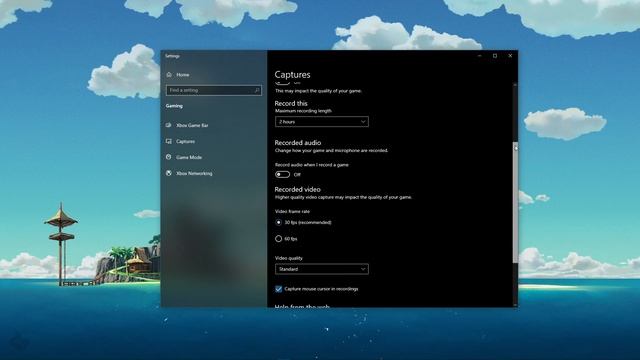
Task: Uncheck Capture mouse cursor in recordings
Action: (278, 289)
